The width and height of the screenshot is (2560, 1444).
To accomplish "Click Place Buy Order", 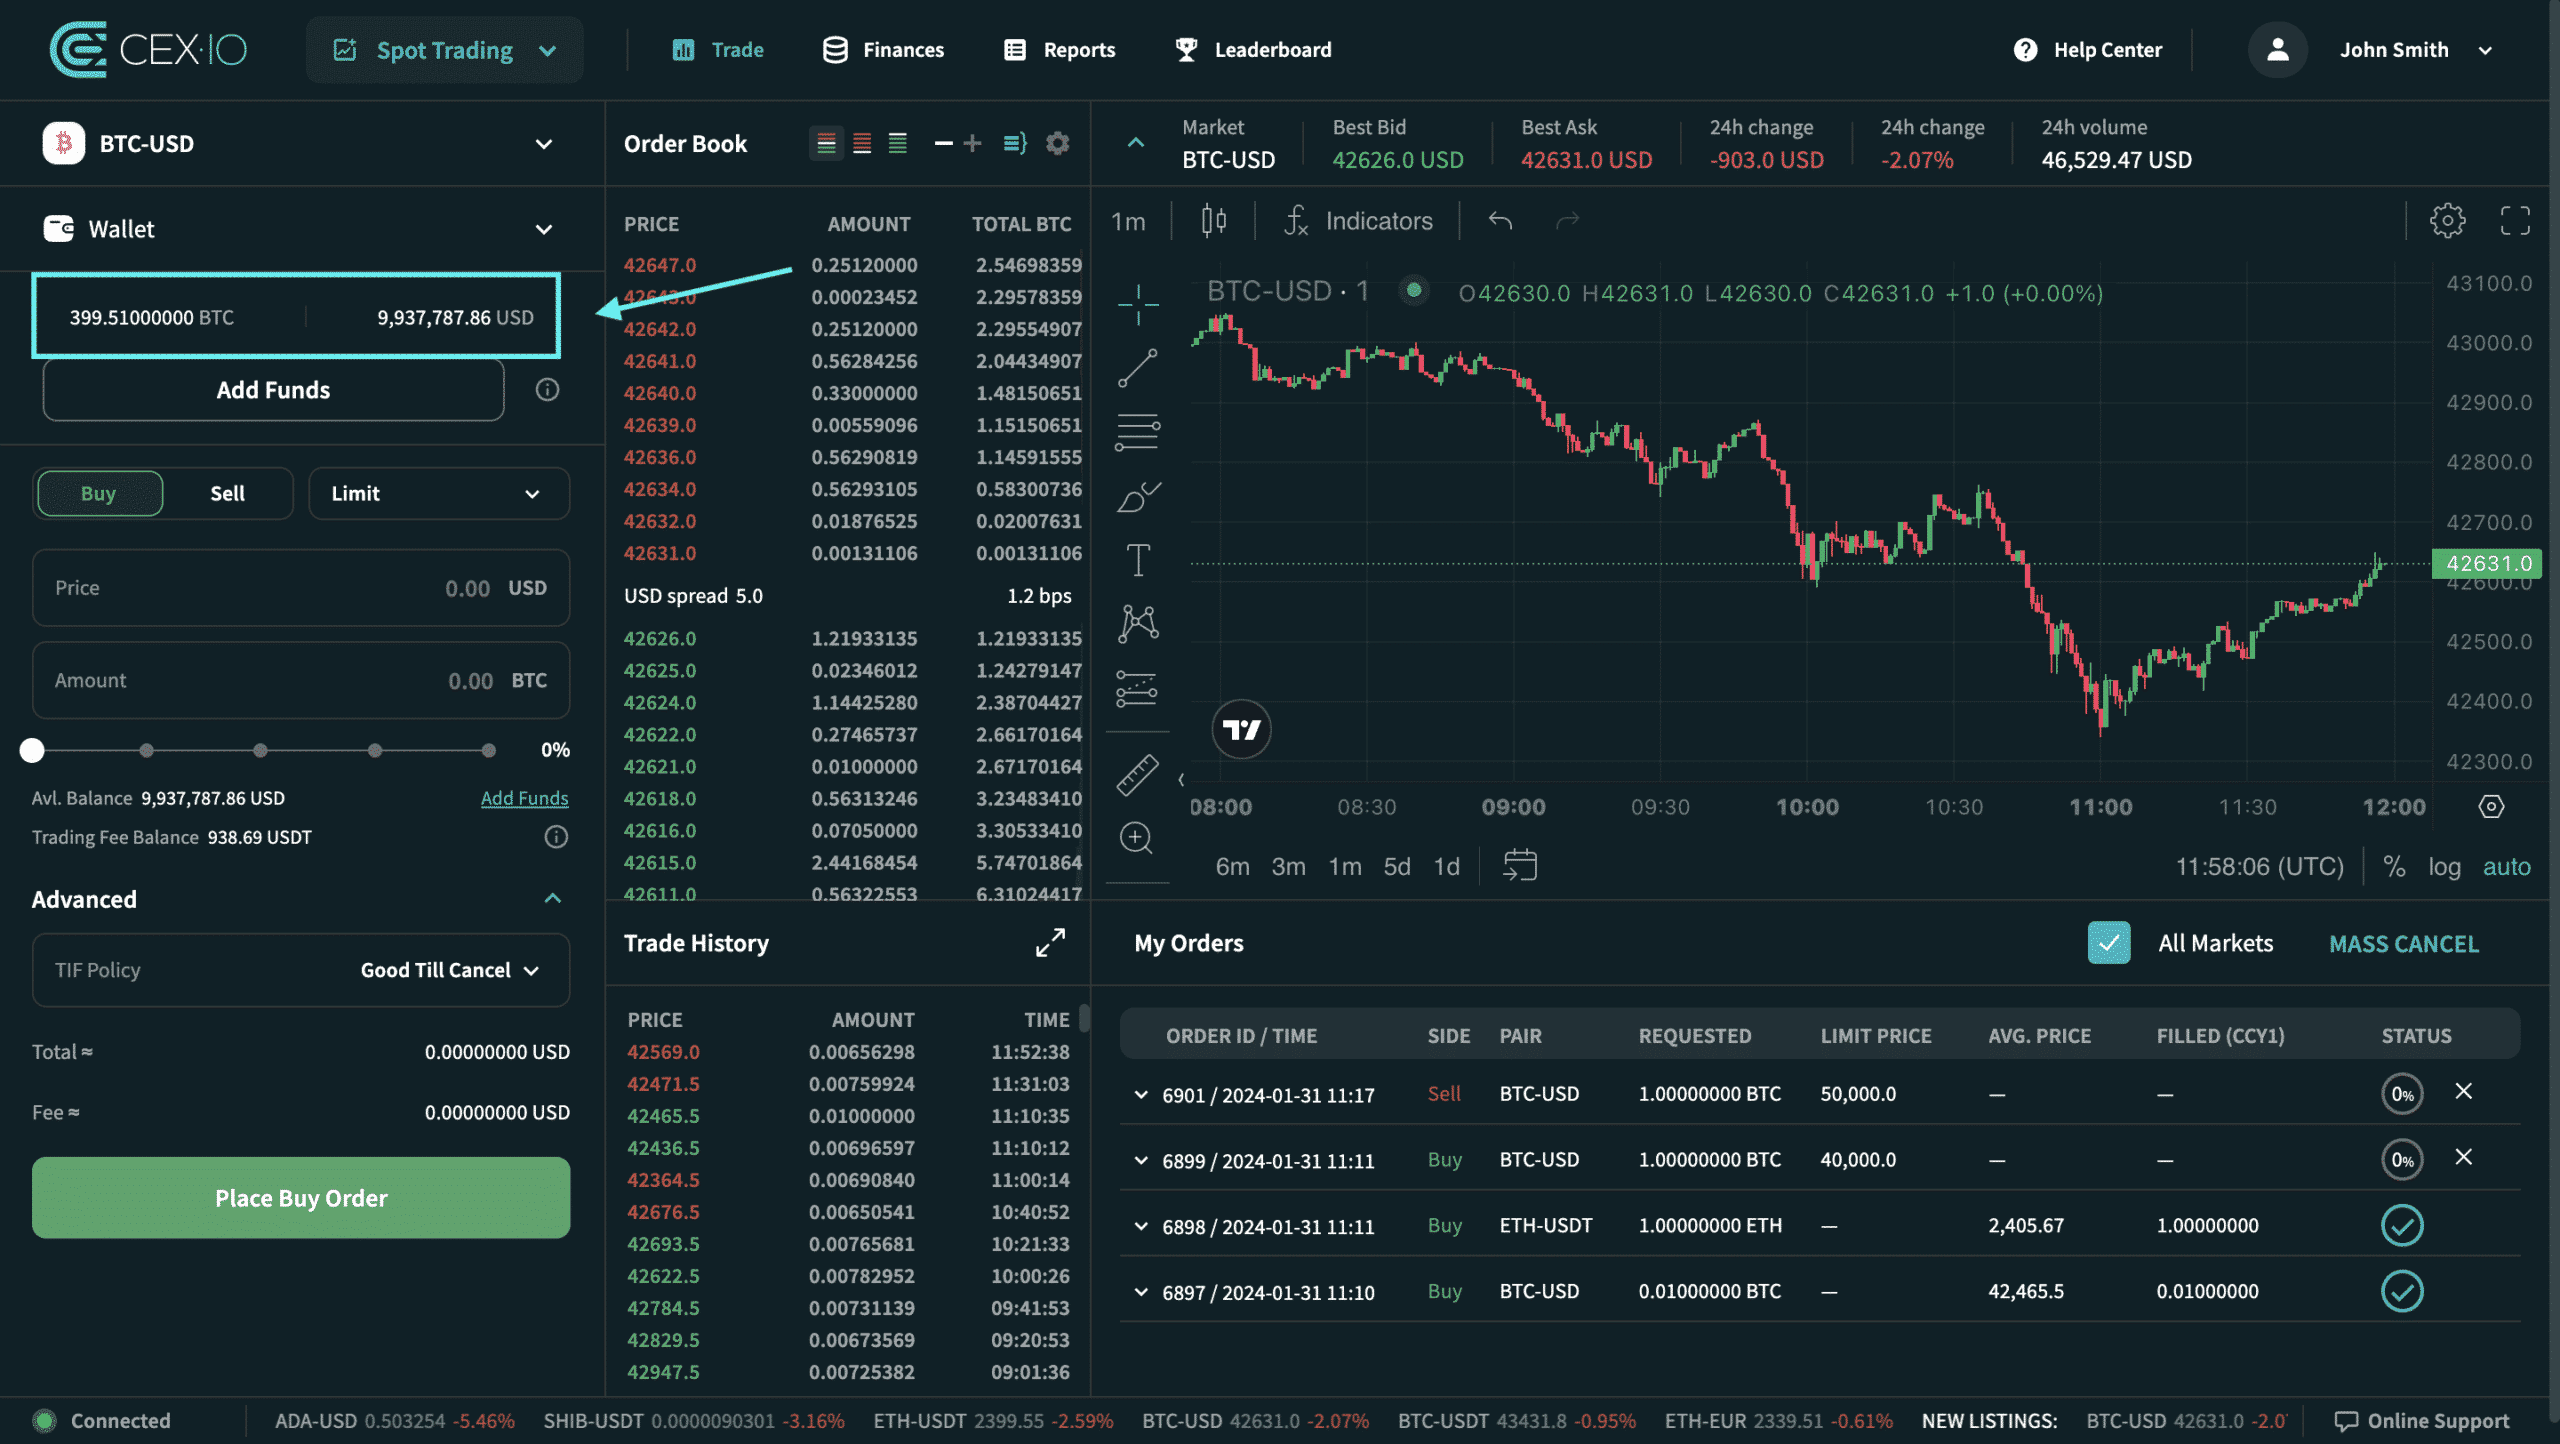I will 301,1198.
